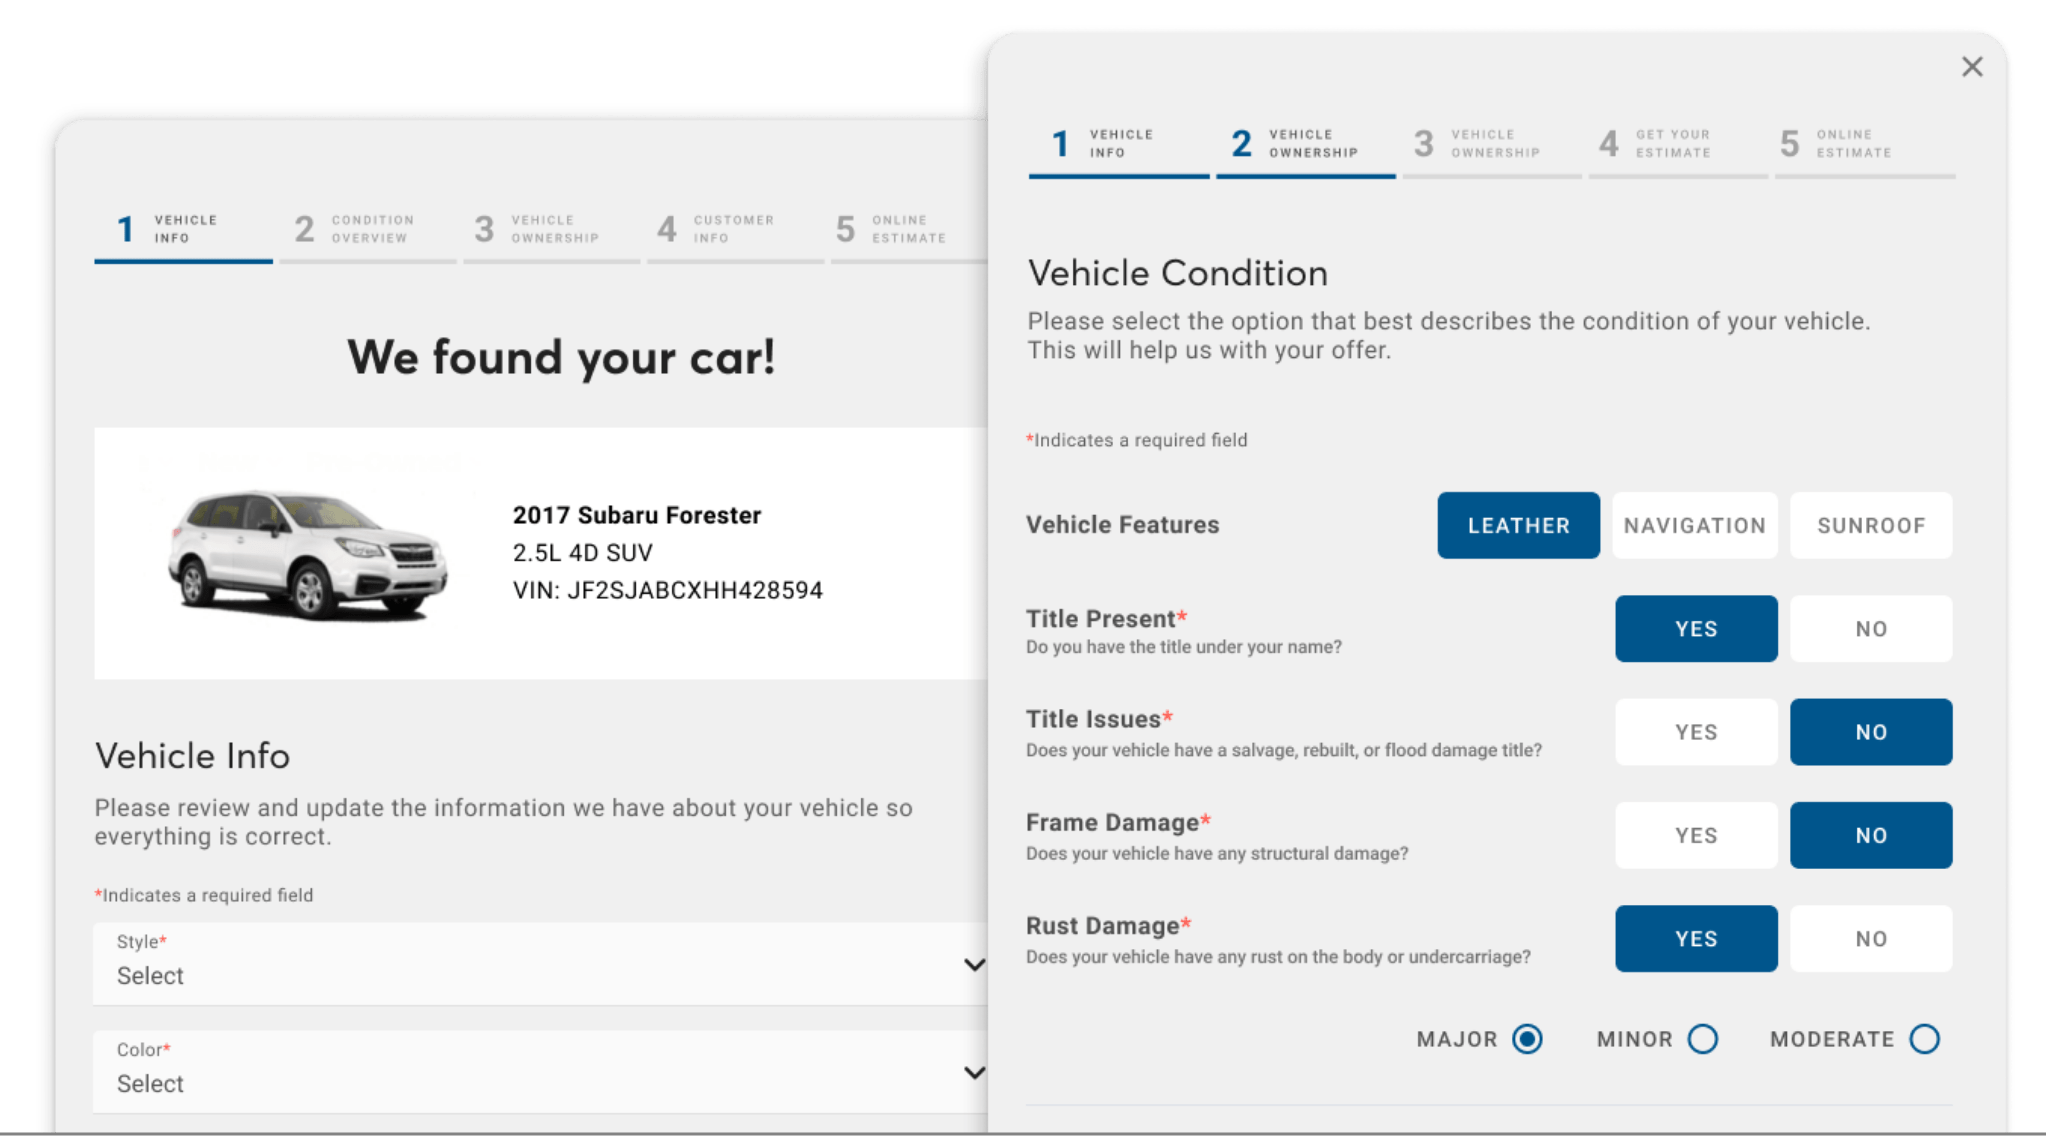Choose No for Title Present
Viewport: 2061px width, 1136px height.
coord(1870,629)
